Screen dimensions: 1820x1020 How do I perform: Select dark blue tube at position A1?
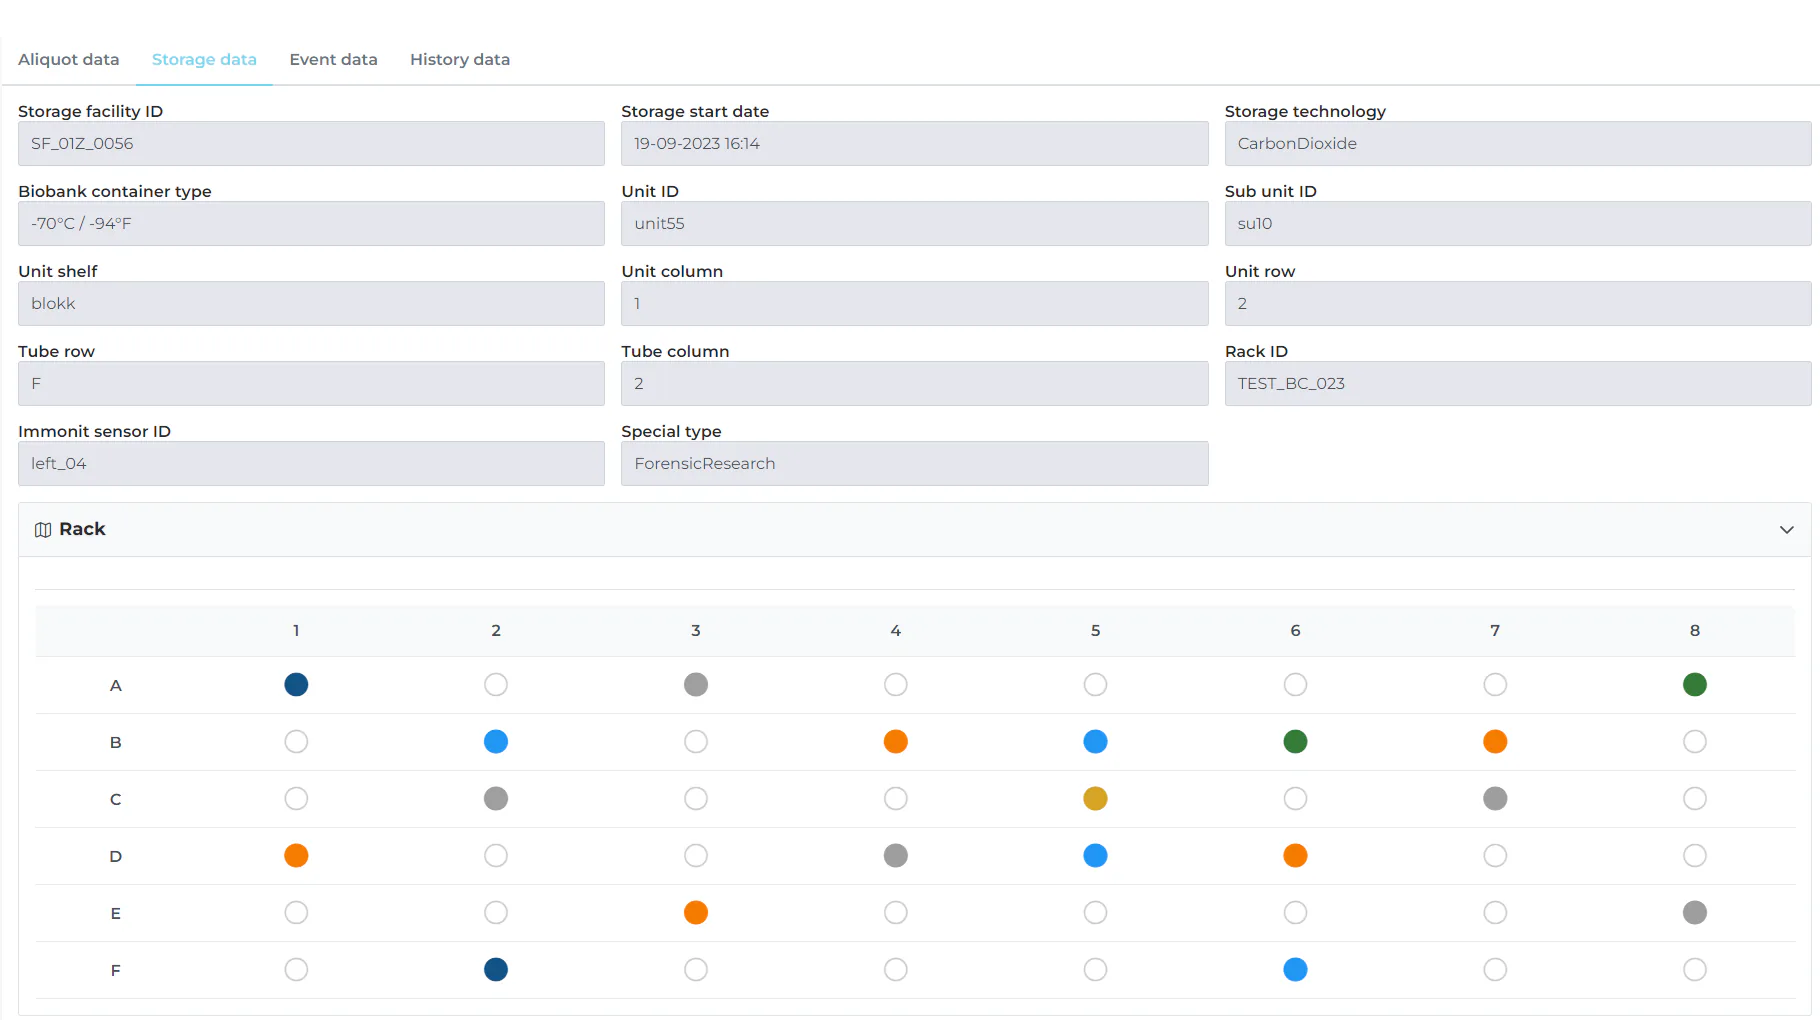296,685
